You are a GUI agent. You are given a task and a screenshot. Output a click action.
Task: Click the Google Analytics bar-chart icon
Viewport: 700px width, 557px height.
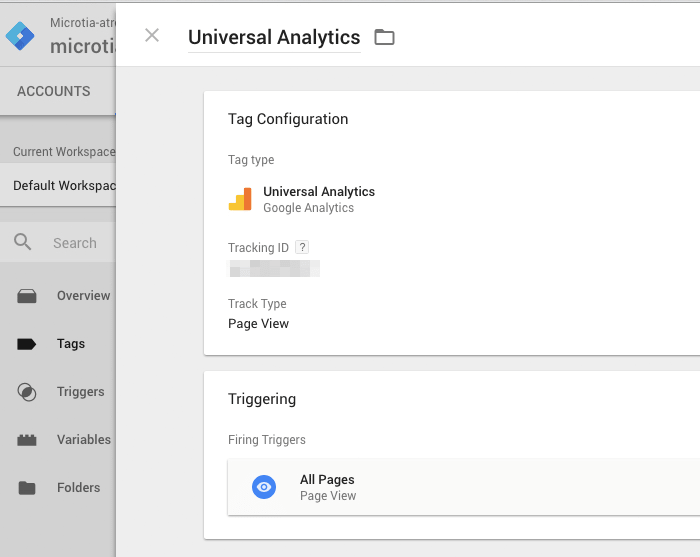[x=240, y=199]
